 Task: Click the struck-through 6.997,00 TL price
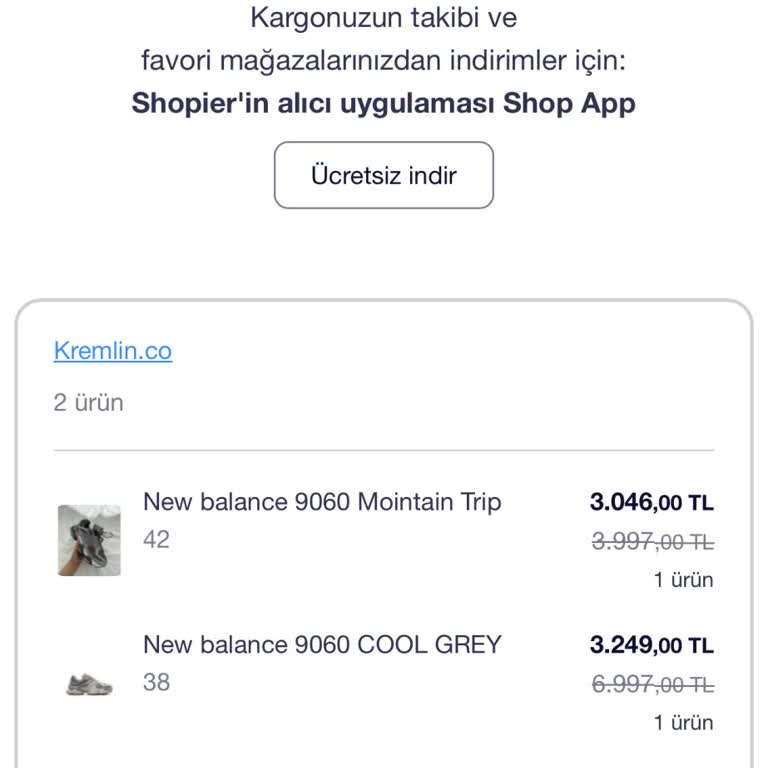click(x=653, y=684)
